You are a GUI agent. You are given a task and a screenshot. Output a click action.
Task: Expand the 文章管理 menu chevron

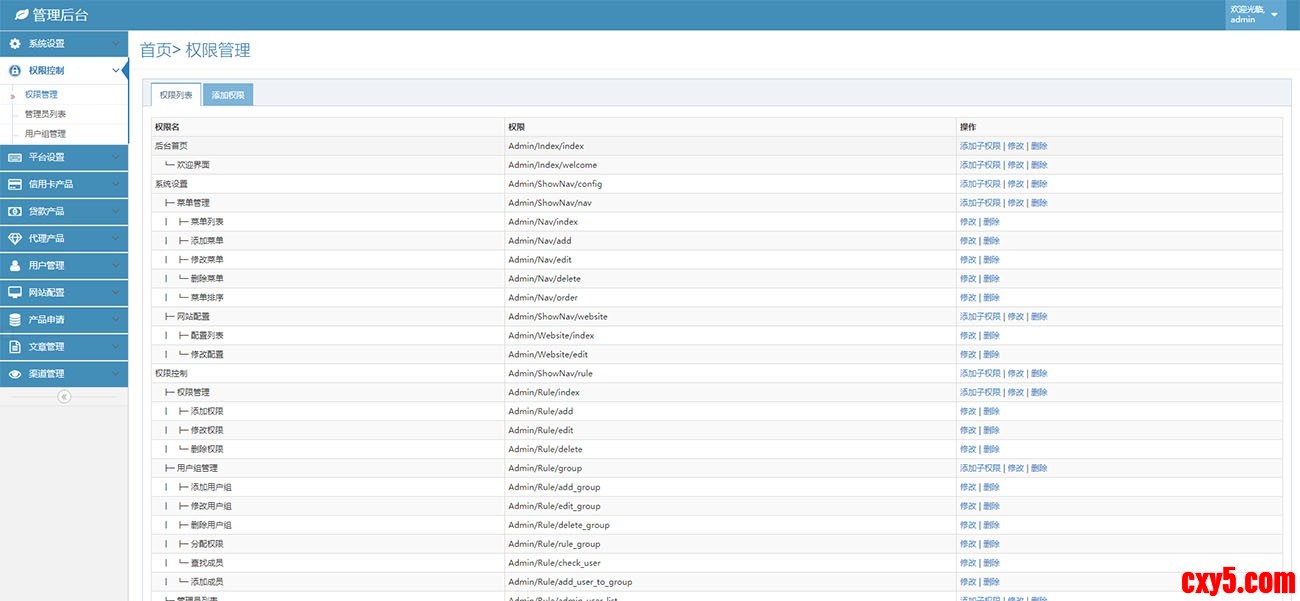tap(116, 347)
